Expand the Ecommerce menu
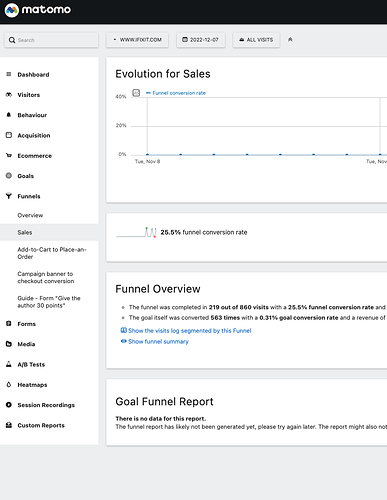Image resolution: width=387 pixels, height=500 pixels. pos(35,156)
